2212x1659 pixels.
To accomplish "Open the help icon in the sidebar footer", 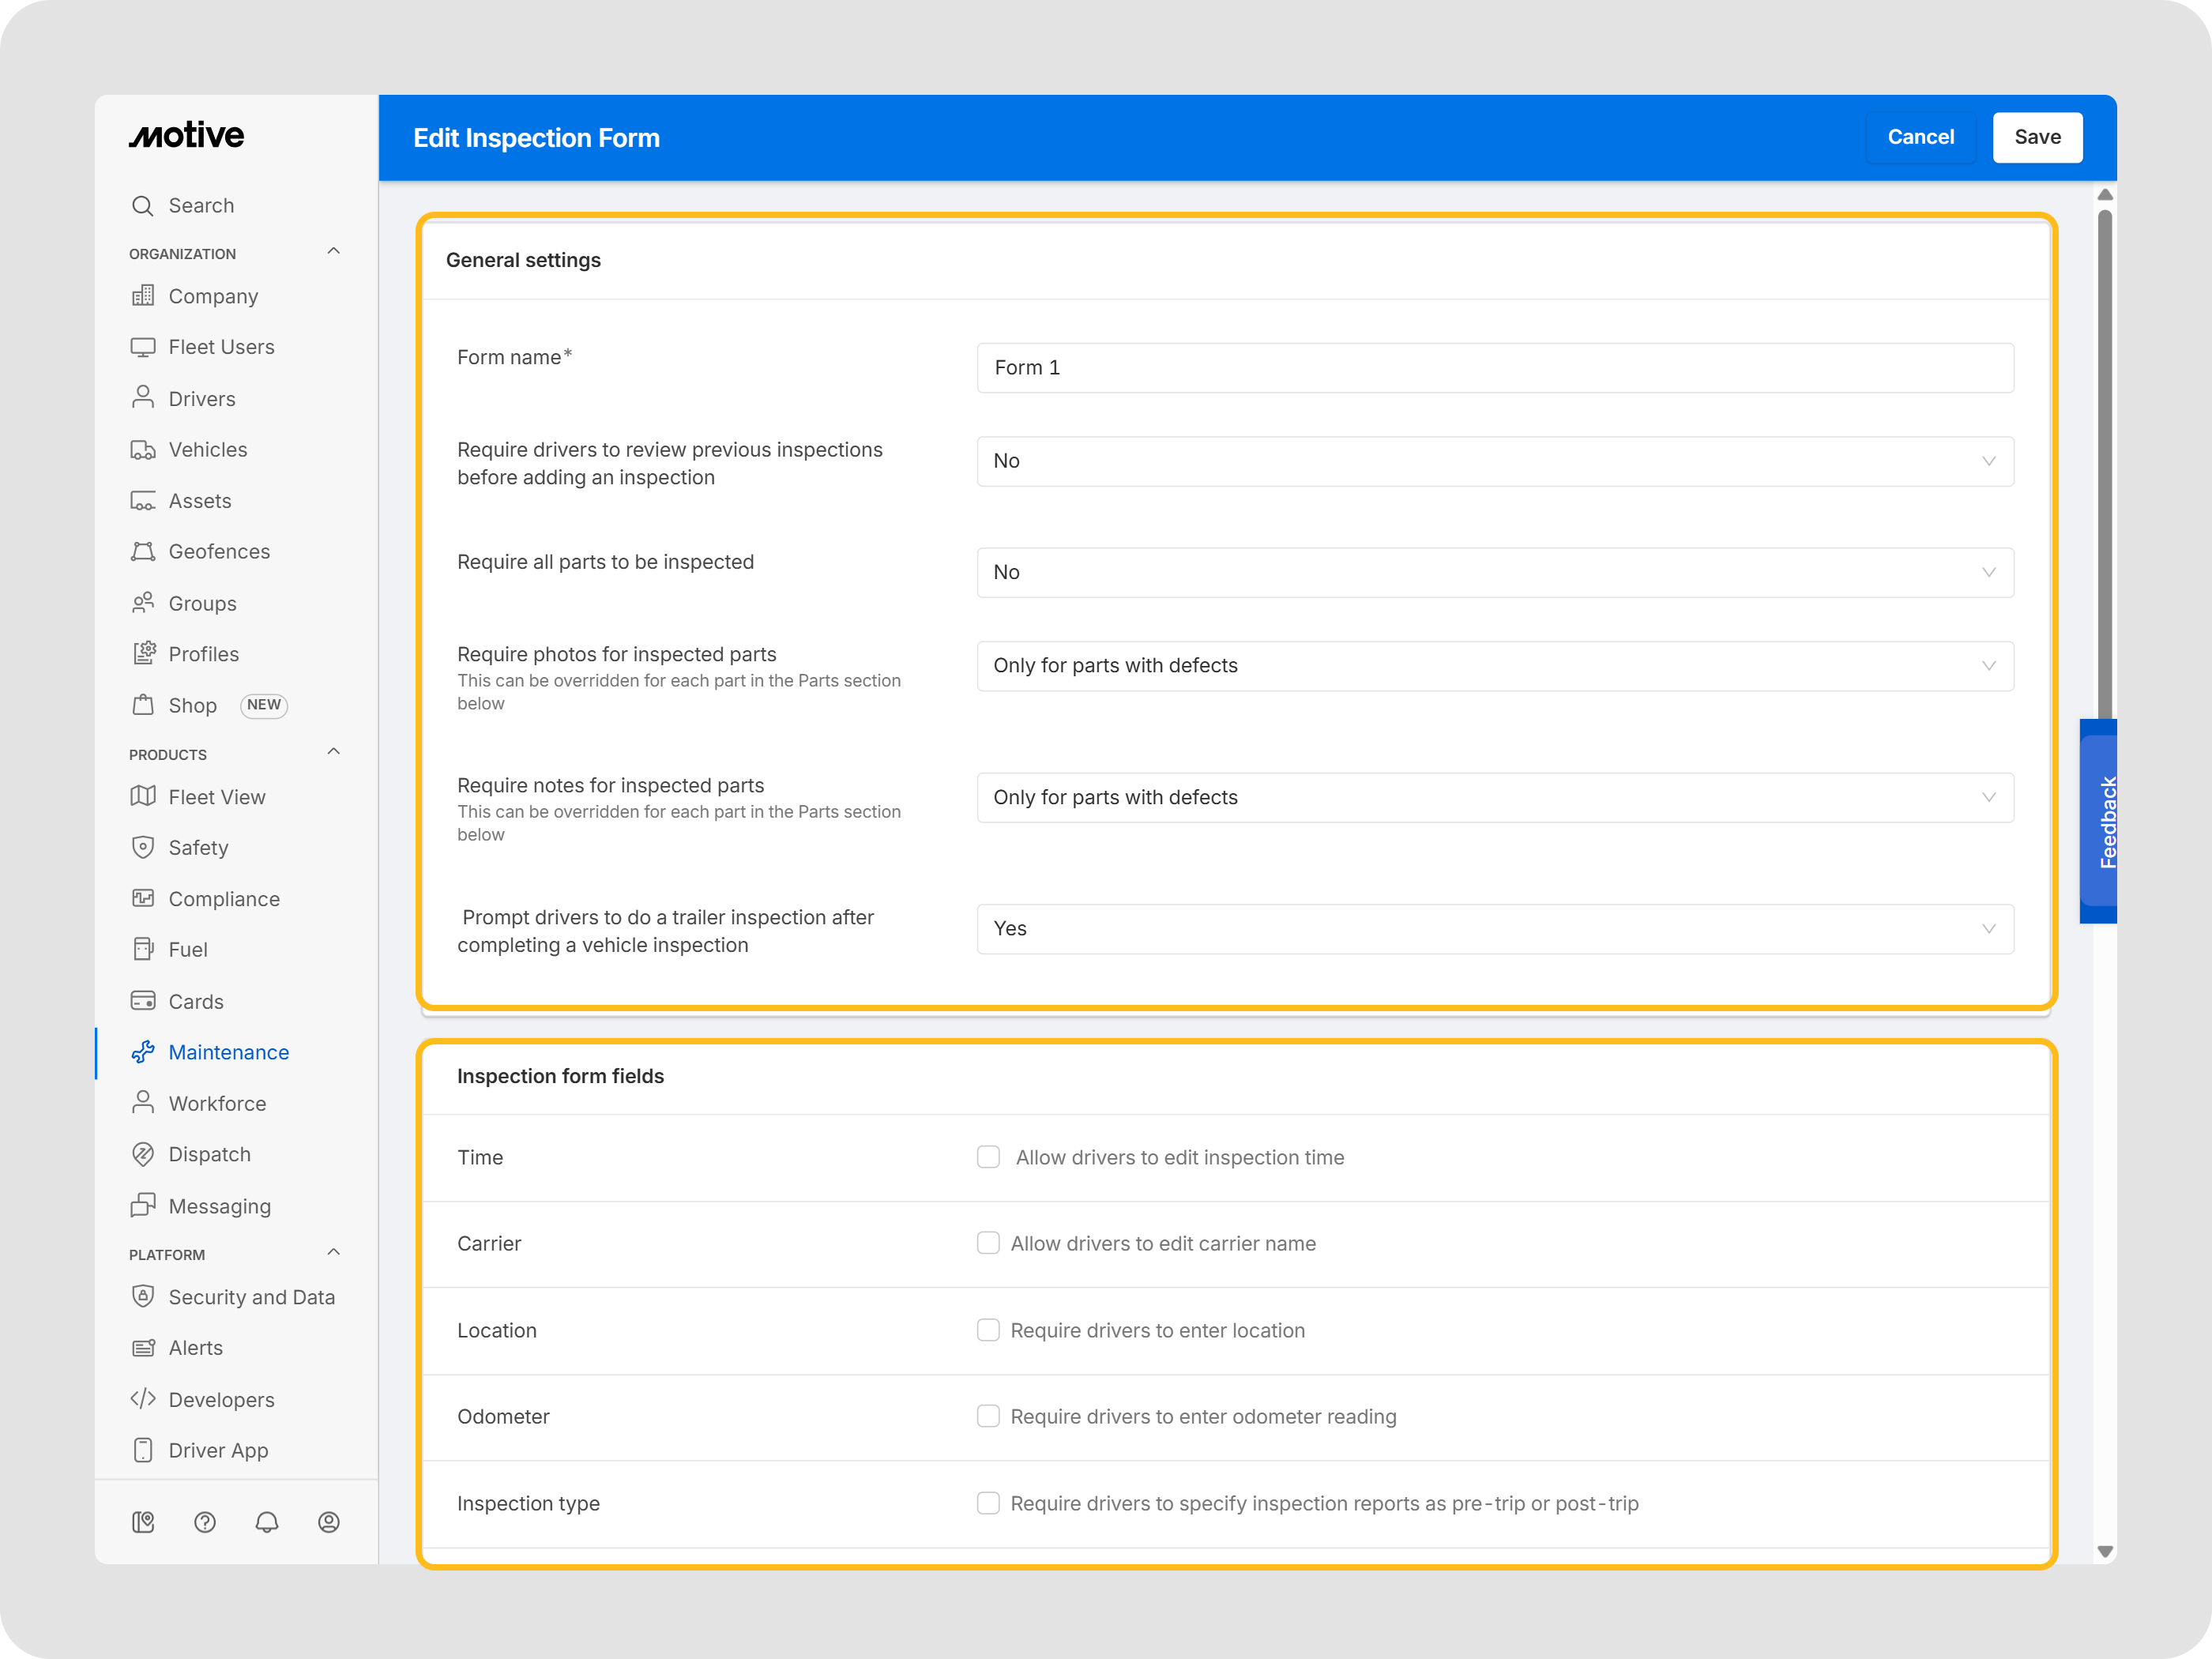I will [205, 1522].
